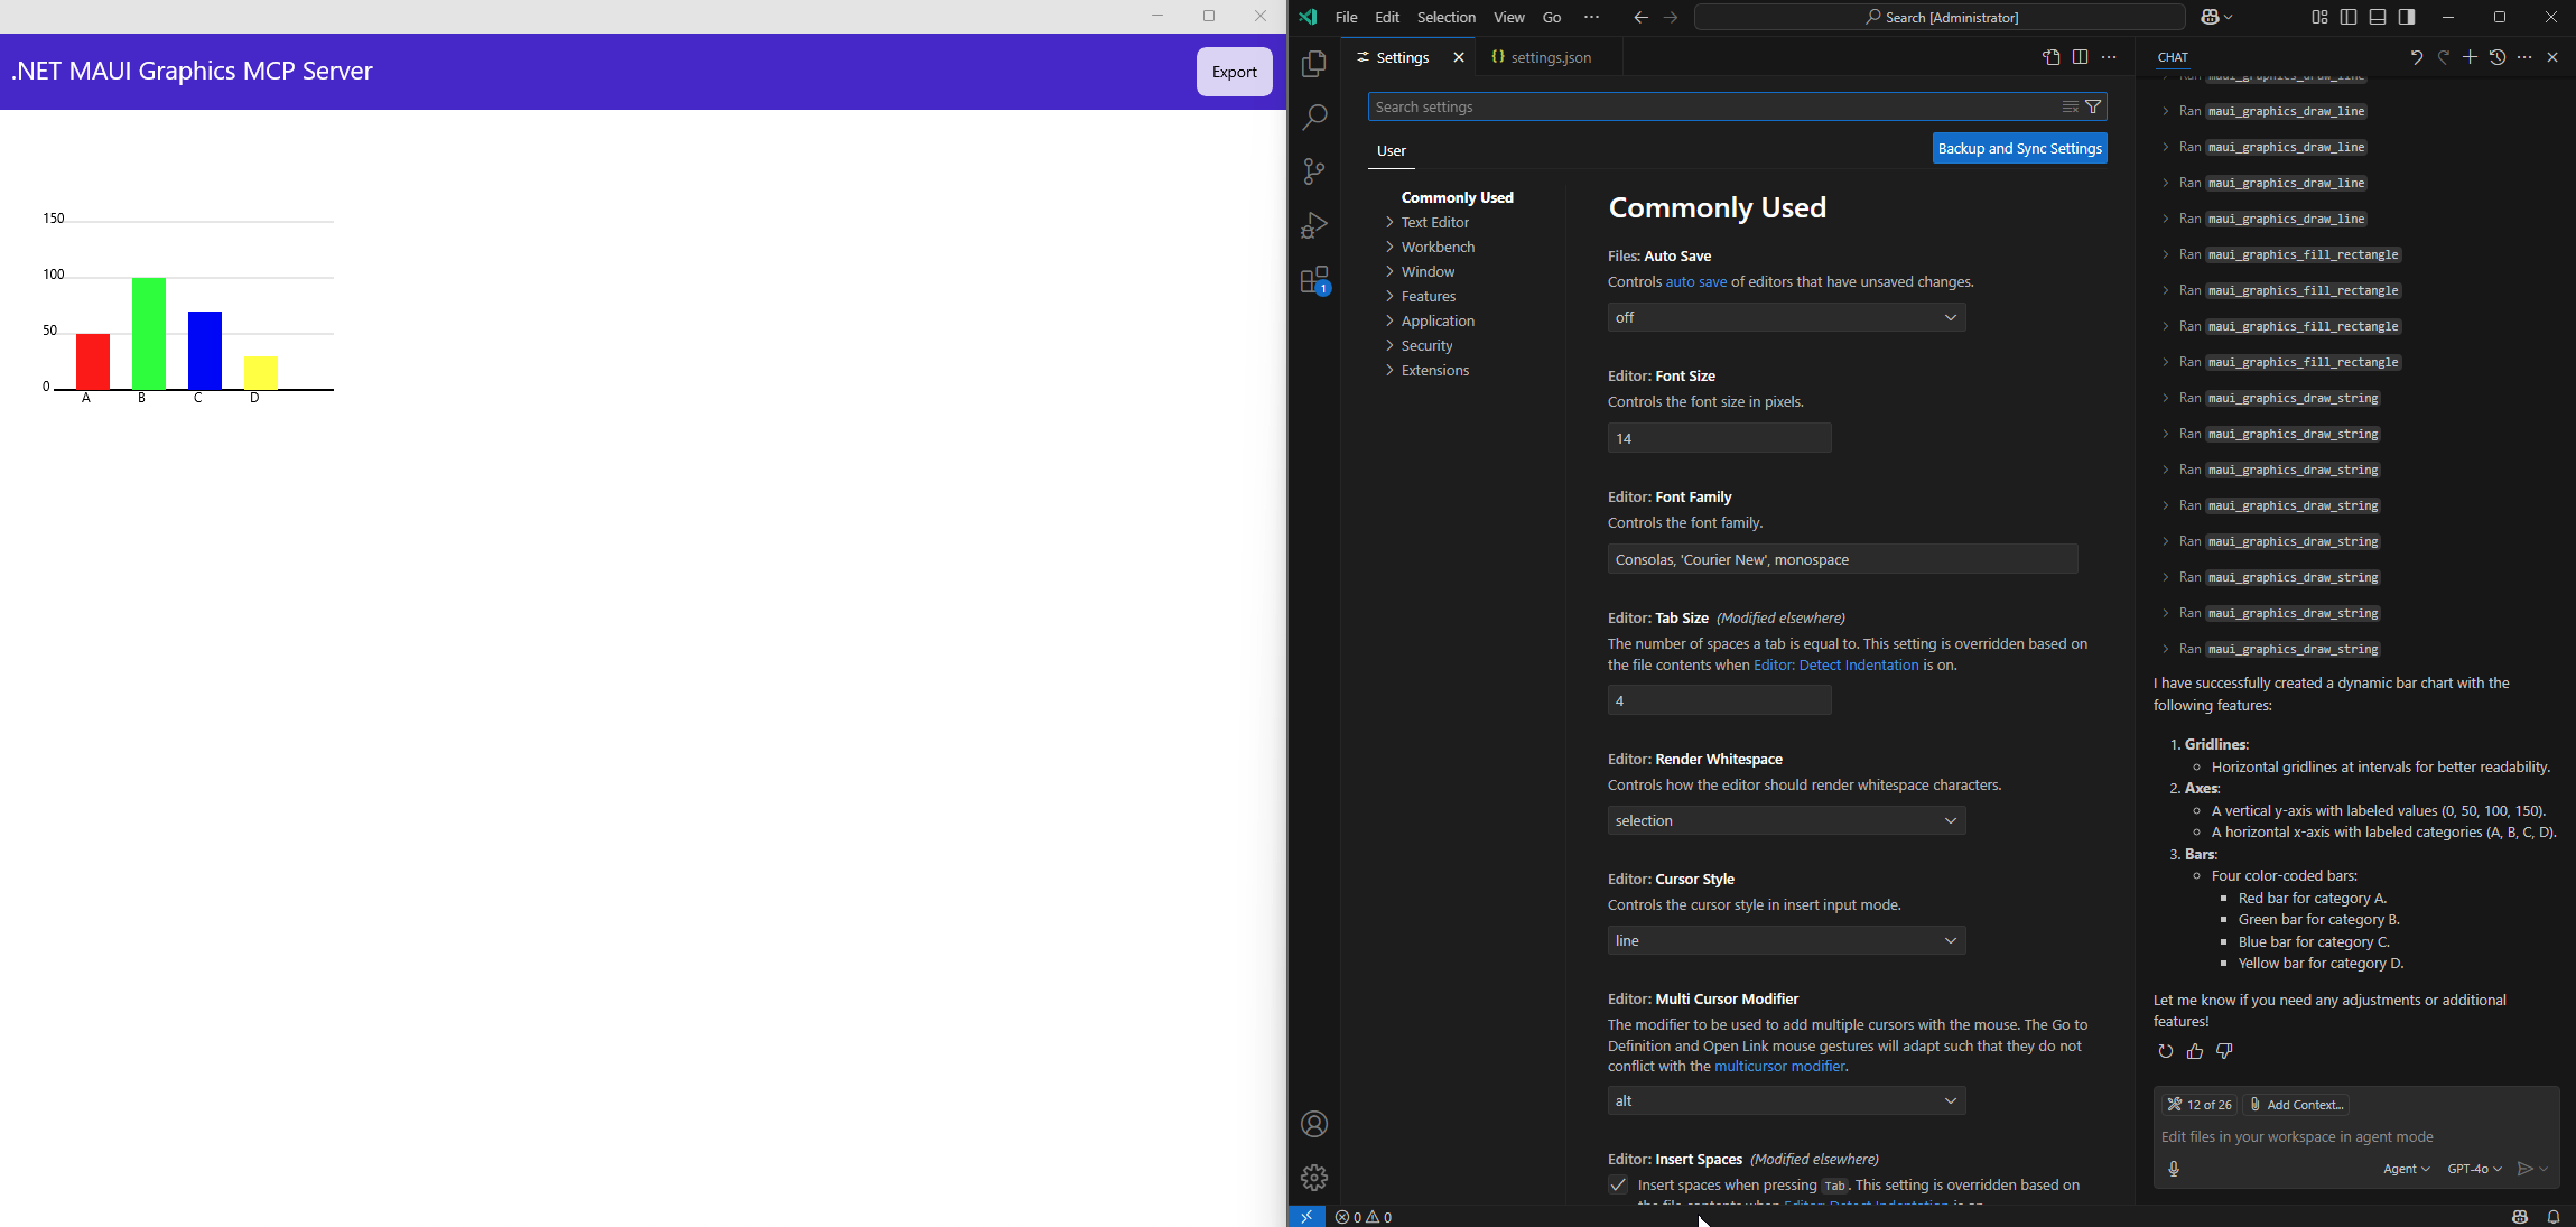Screen dimensions: 2576x1227
Task: Click the Manage gear icon
Action: tap(1314, 1177)
